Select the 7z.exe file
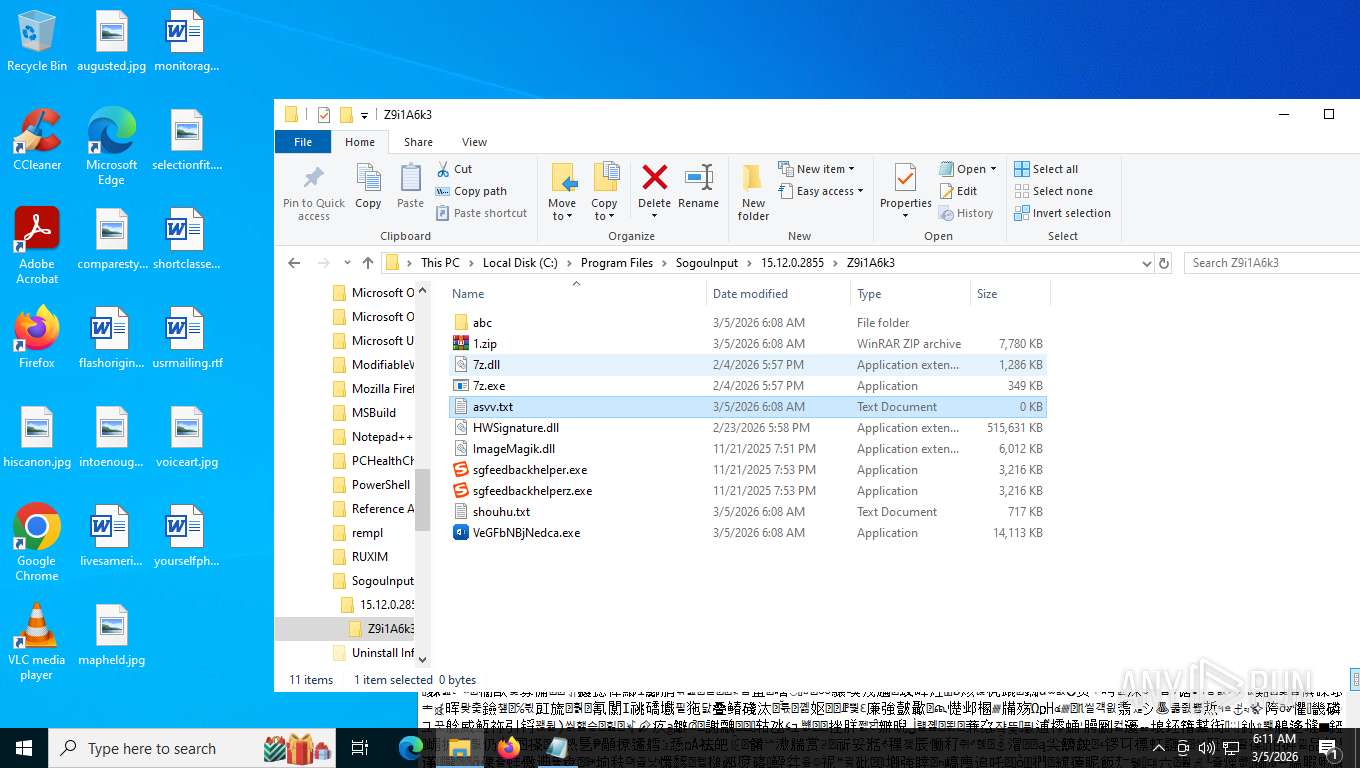The height and width of the screenshot is (768, 1360). pyautogui.click(x=747, y=386)
